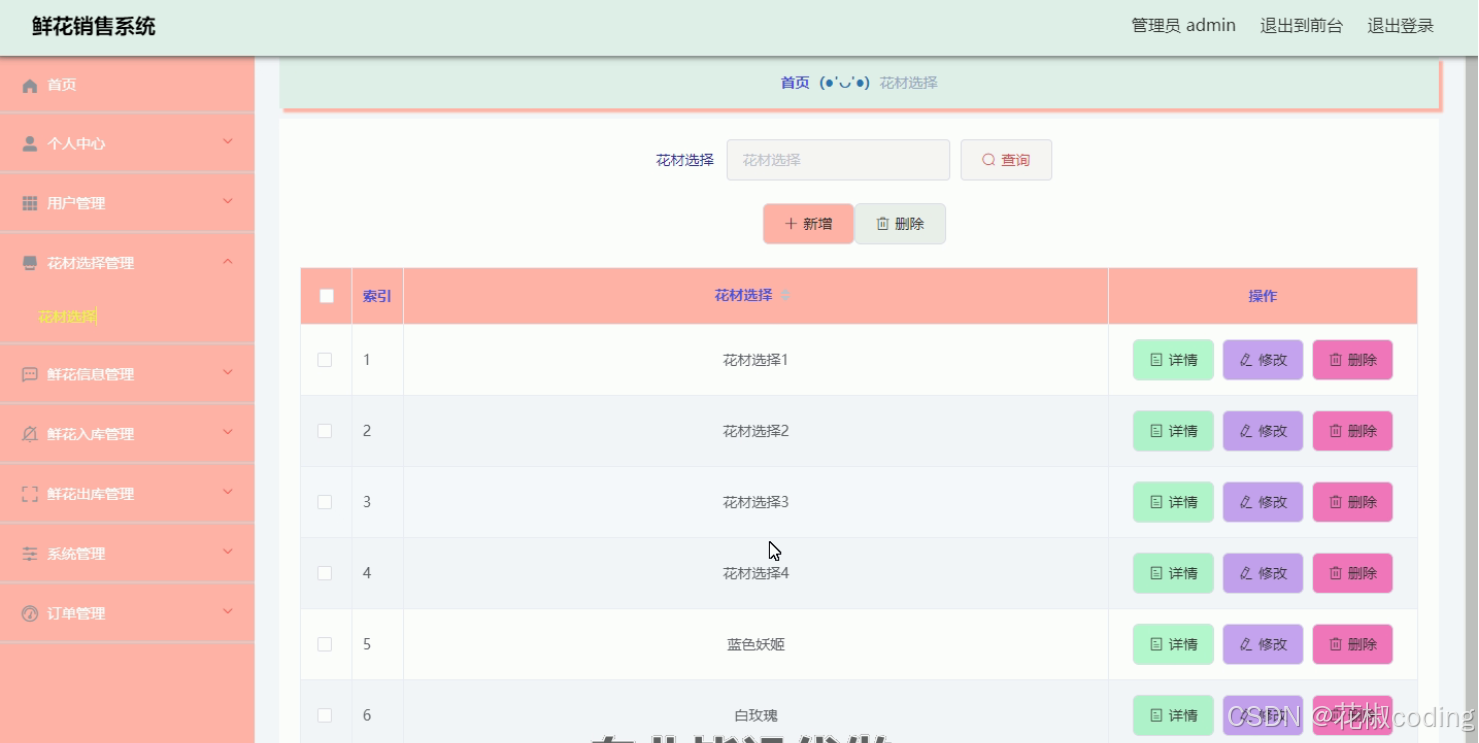Open the 个人中心 menu label
The width and height of the screenshot is (1479, 743).
tap(76, 144)
